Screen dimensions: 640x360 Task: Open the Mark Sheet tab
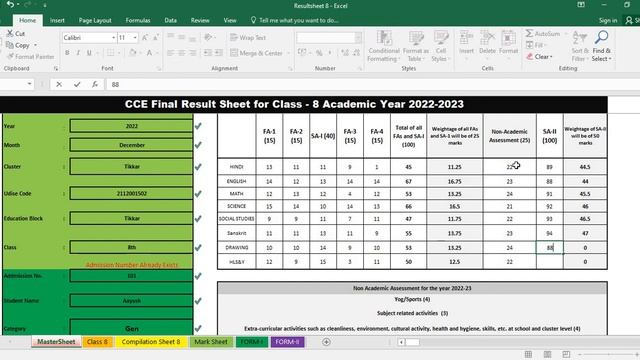click(211, 342)
